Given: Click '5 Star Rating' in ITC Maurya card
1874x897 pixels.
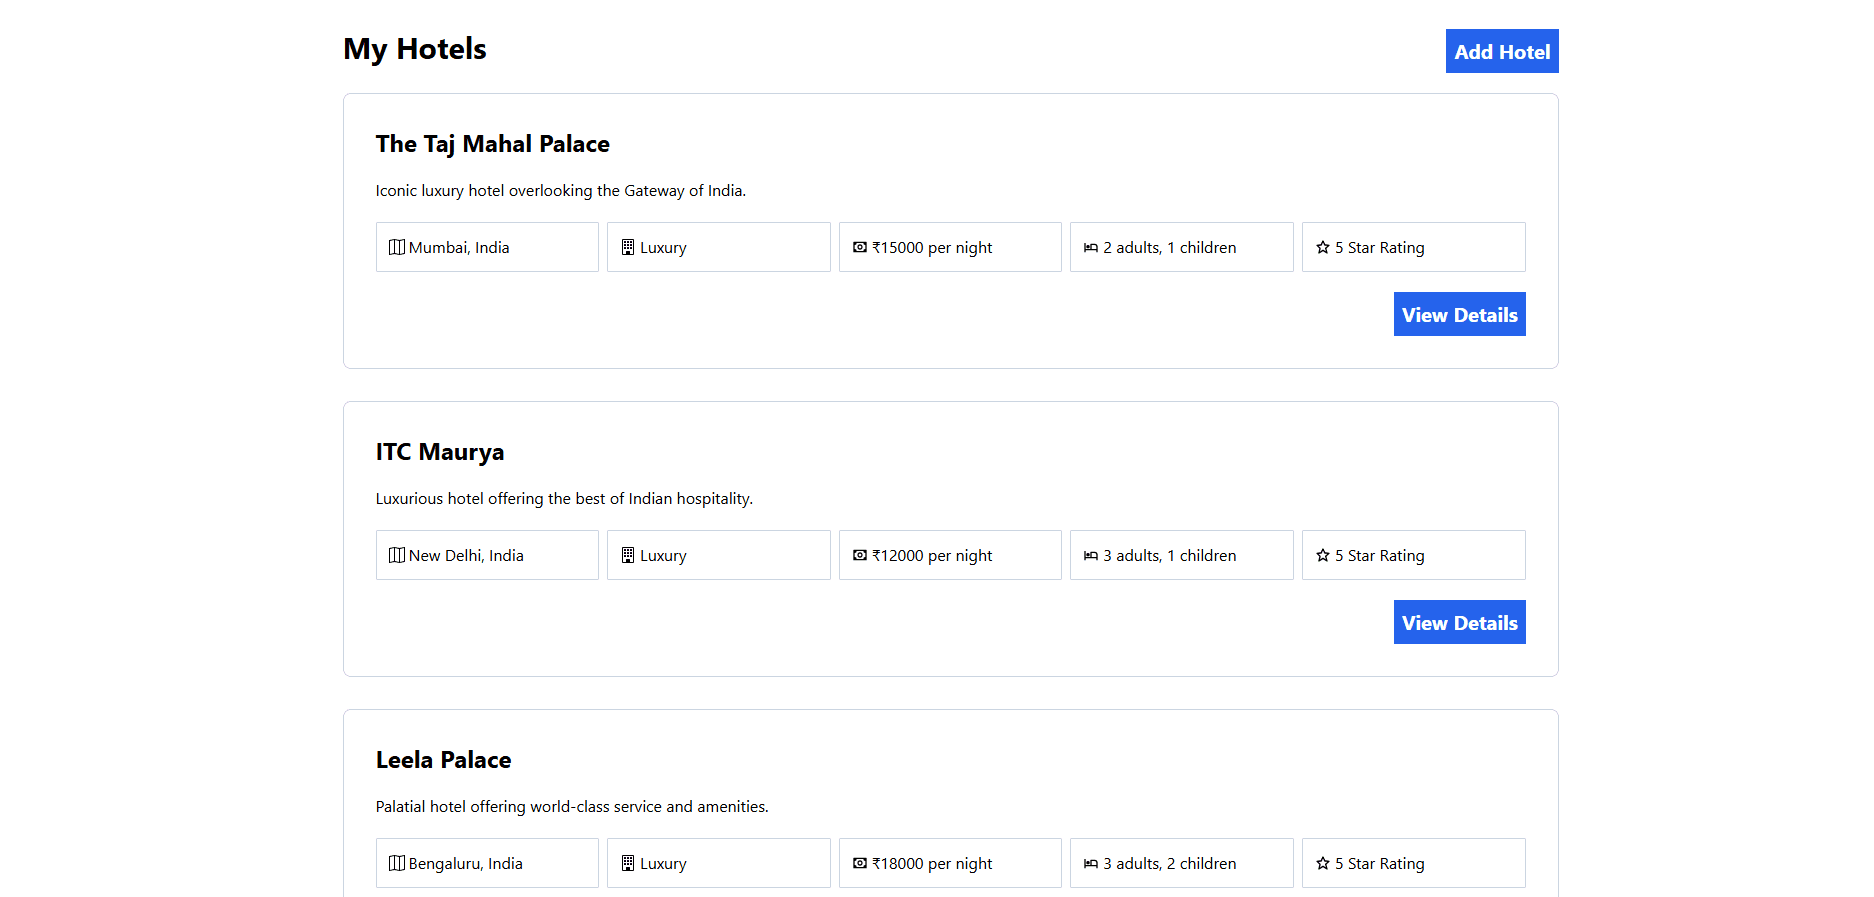Looking at the screenshot, I should tap(1380, 556).
